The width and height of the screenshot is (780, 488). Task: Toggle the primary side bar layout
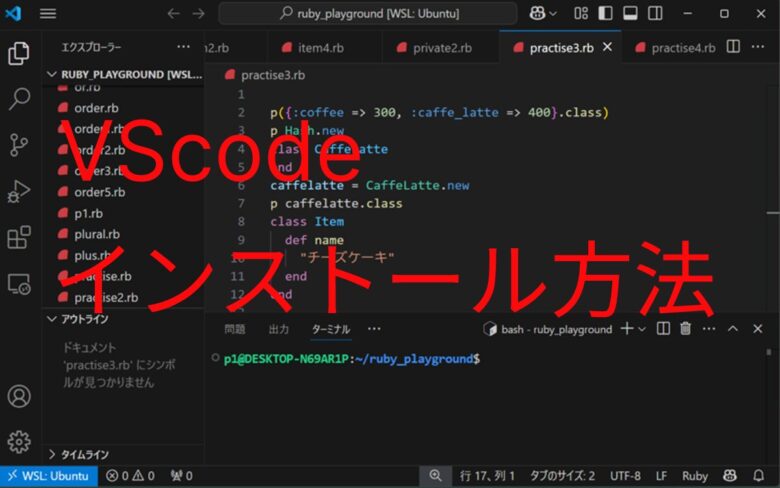pos(605,13)
